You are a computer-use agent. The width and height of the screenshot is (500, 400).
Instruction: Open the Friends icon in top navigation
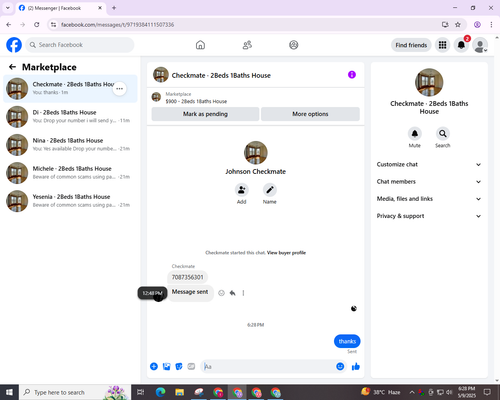(x=247, y=45)
